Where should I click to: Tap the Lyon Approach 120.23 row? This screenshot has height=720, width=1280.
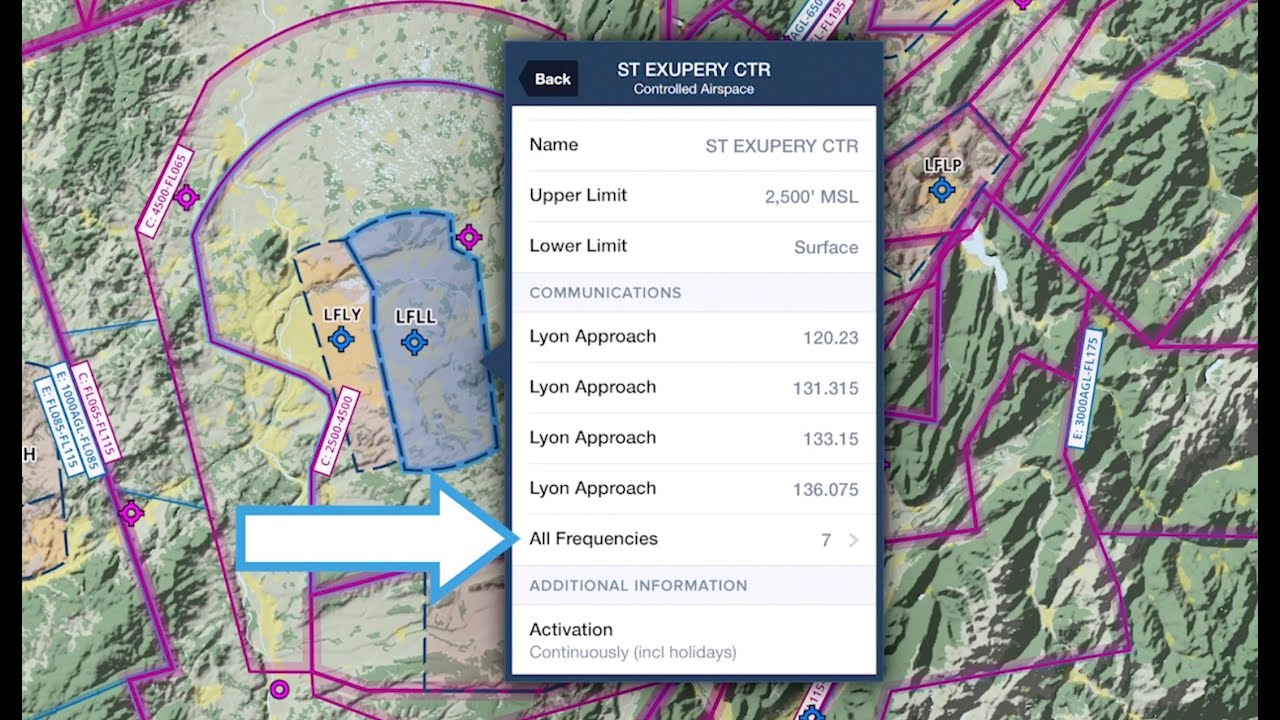click(x=694, y=337)
